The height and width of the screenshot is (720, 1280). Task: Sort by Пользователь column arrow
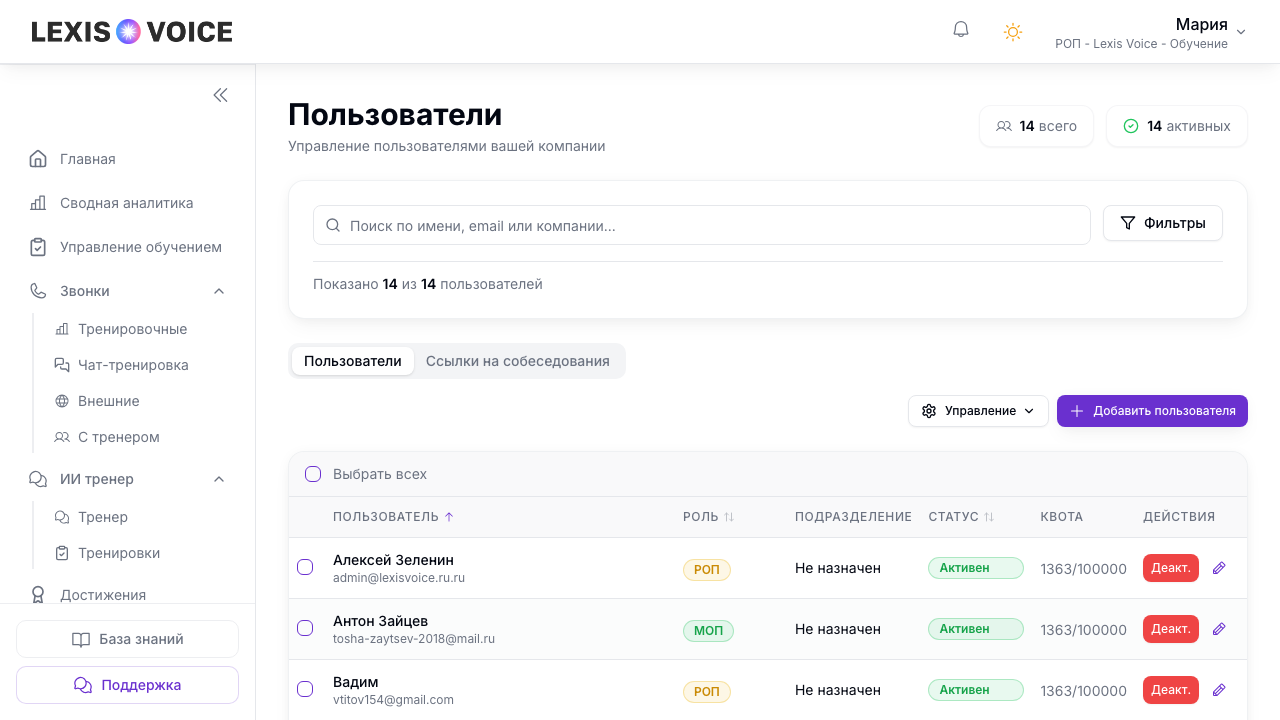pos(449,517)
